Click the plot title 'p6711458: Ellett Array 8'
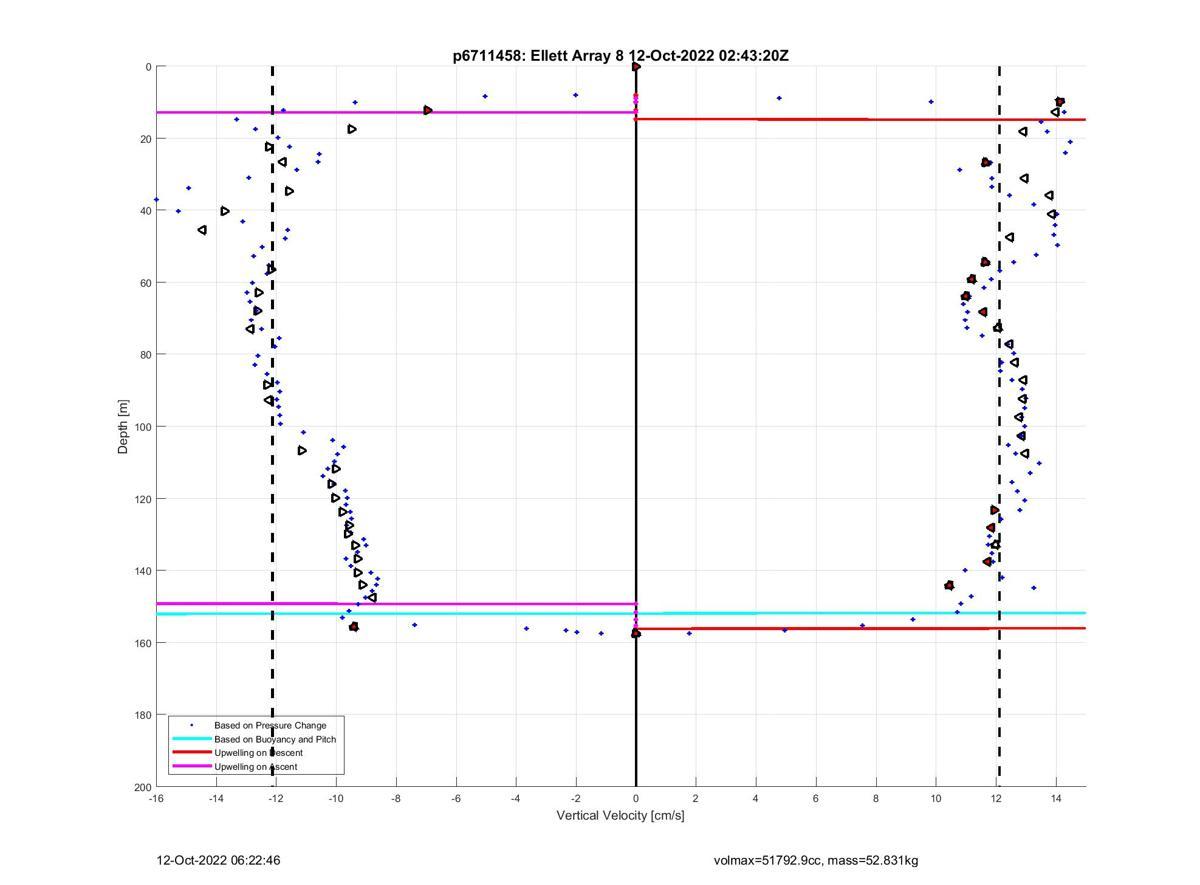This screenshot has height=885, width=1200. [539, 56]
